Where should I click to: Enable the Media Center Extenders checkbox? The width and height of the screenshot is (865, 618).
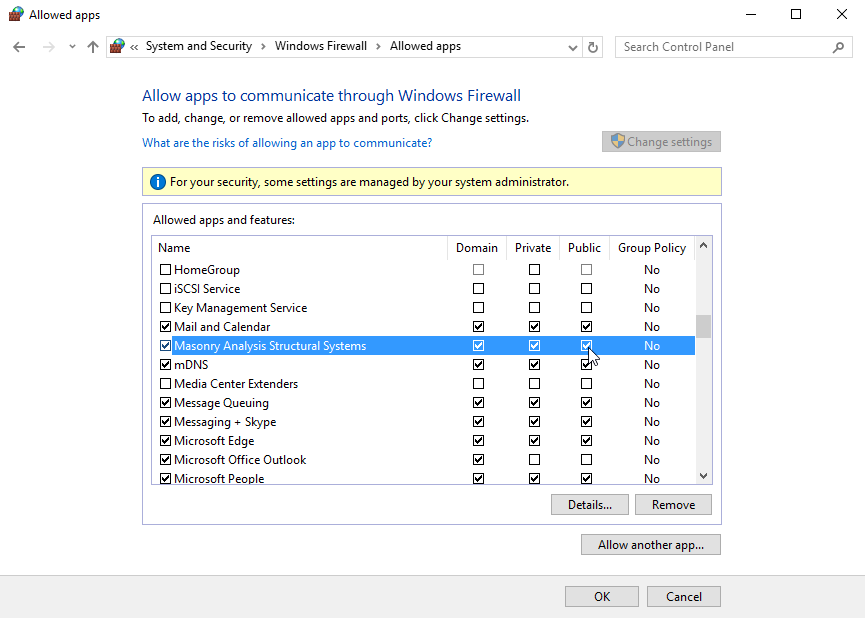165,383
